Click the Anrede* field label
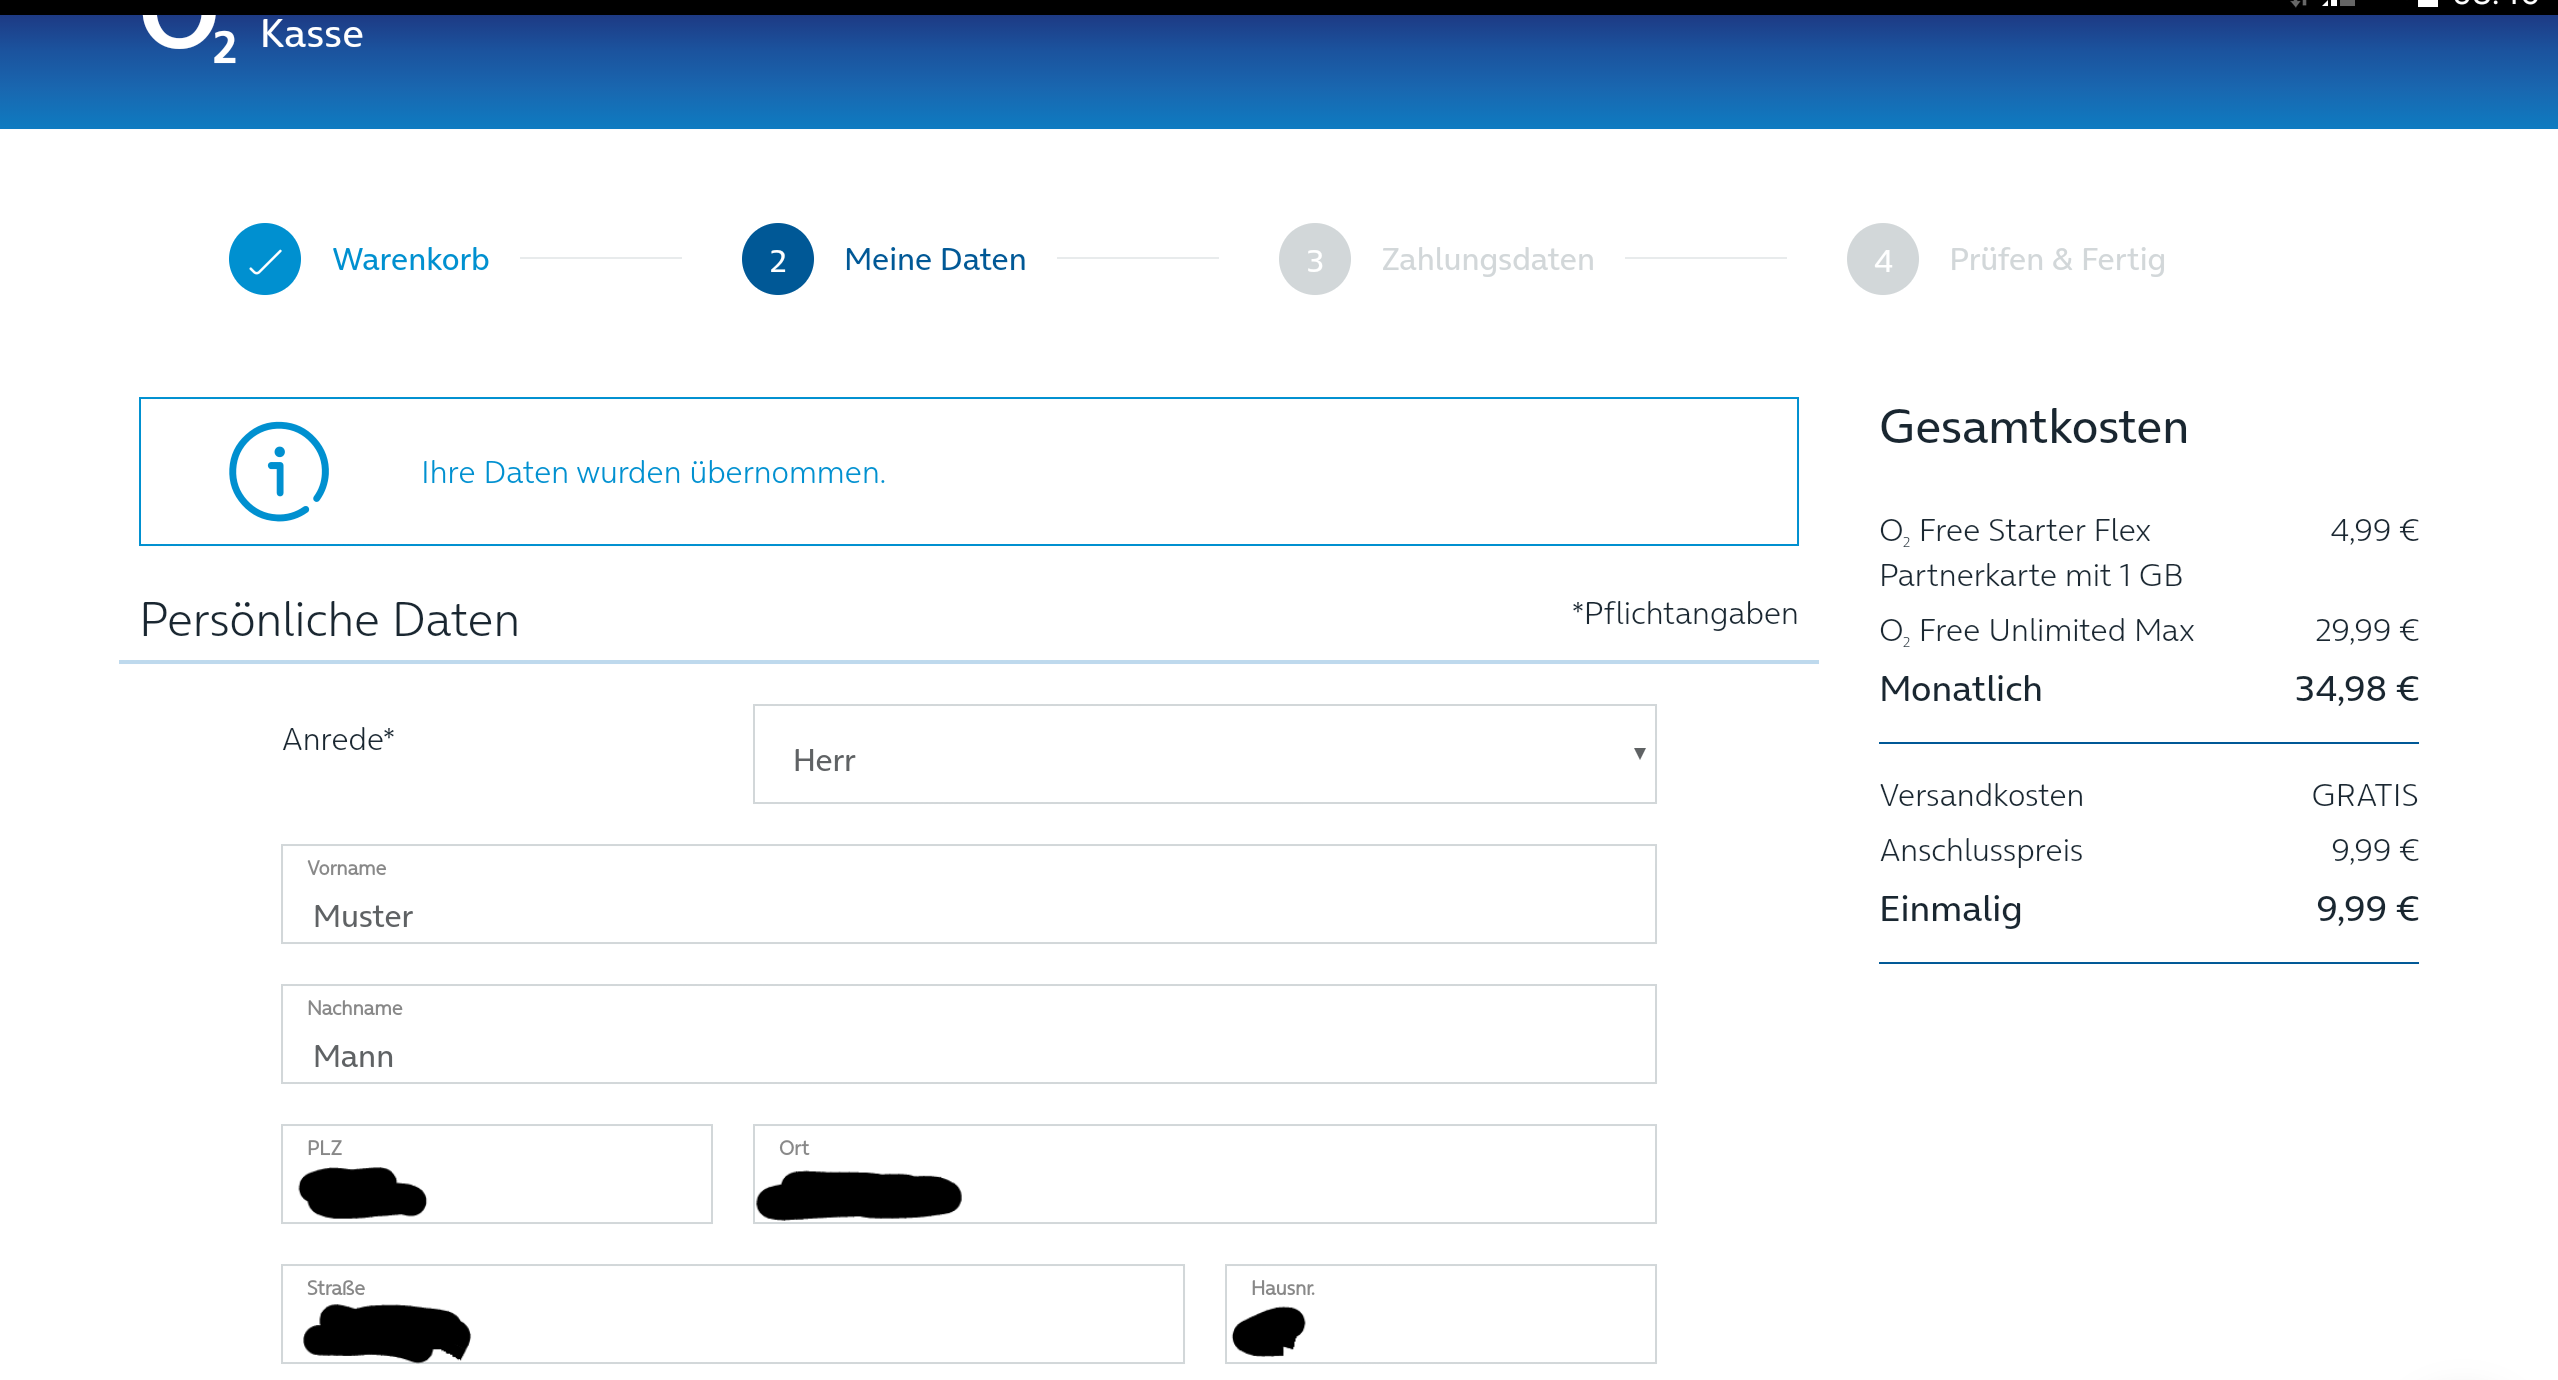Screen dimensions: 2558x1380 tap(338, 739)
